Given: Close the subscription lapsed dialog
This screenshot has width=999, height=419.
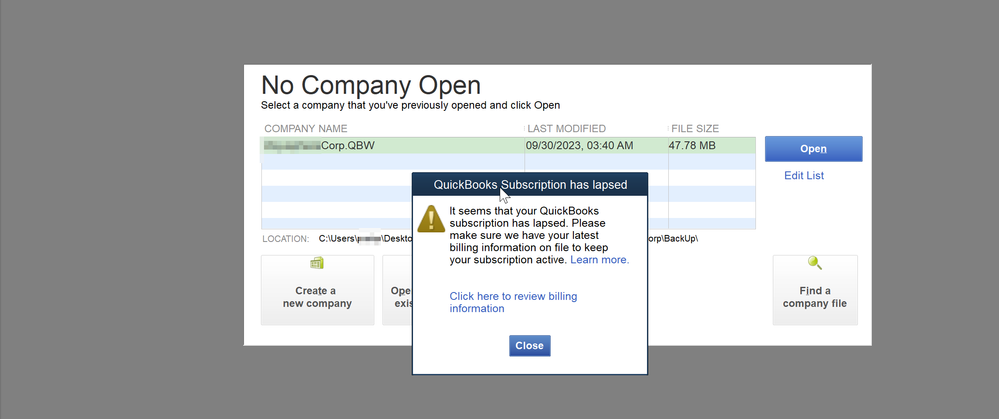Looking at the screenshot, I should coord(529,346).
